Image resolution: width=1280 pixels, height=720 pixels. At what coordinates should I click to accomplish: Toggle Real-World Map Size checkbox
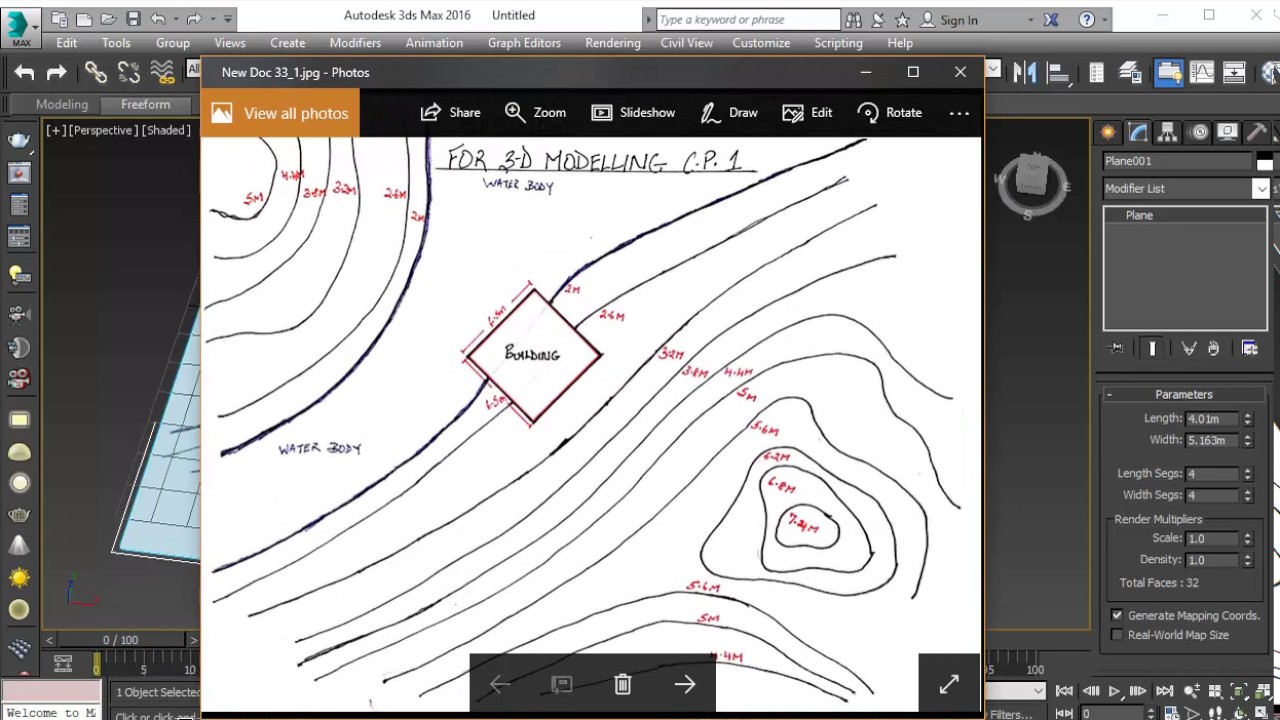(1117, 635)
